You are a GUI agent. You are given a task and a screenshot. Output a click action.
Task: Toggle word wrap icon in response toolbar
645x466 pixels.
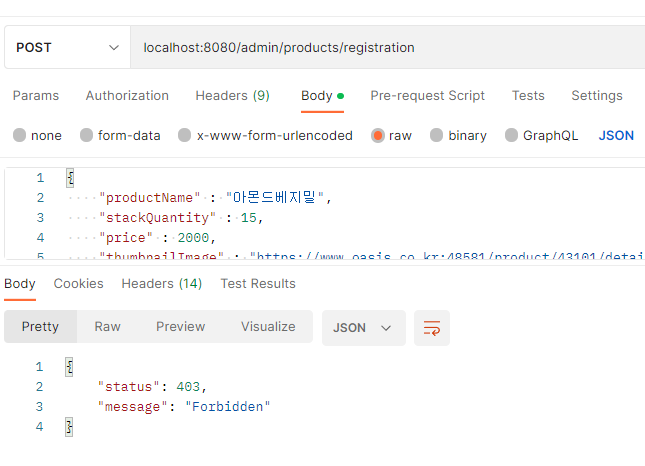click(432, 328)
